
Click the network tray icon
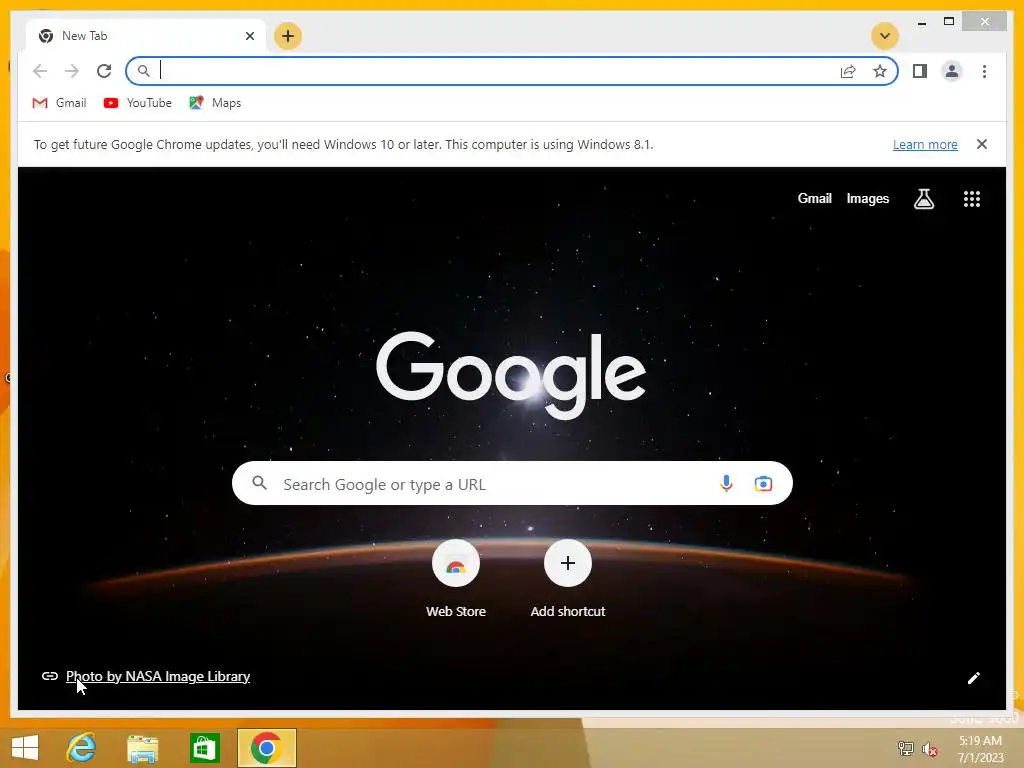coord(906,748)
